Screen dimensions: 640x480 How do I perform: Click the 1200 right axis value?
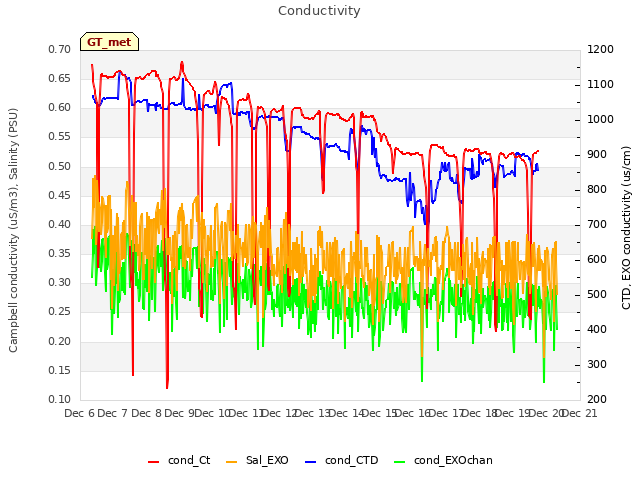click(600, 49)
